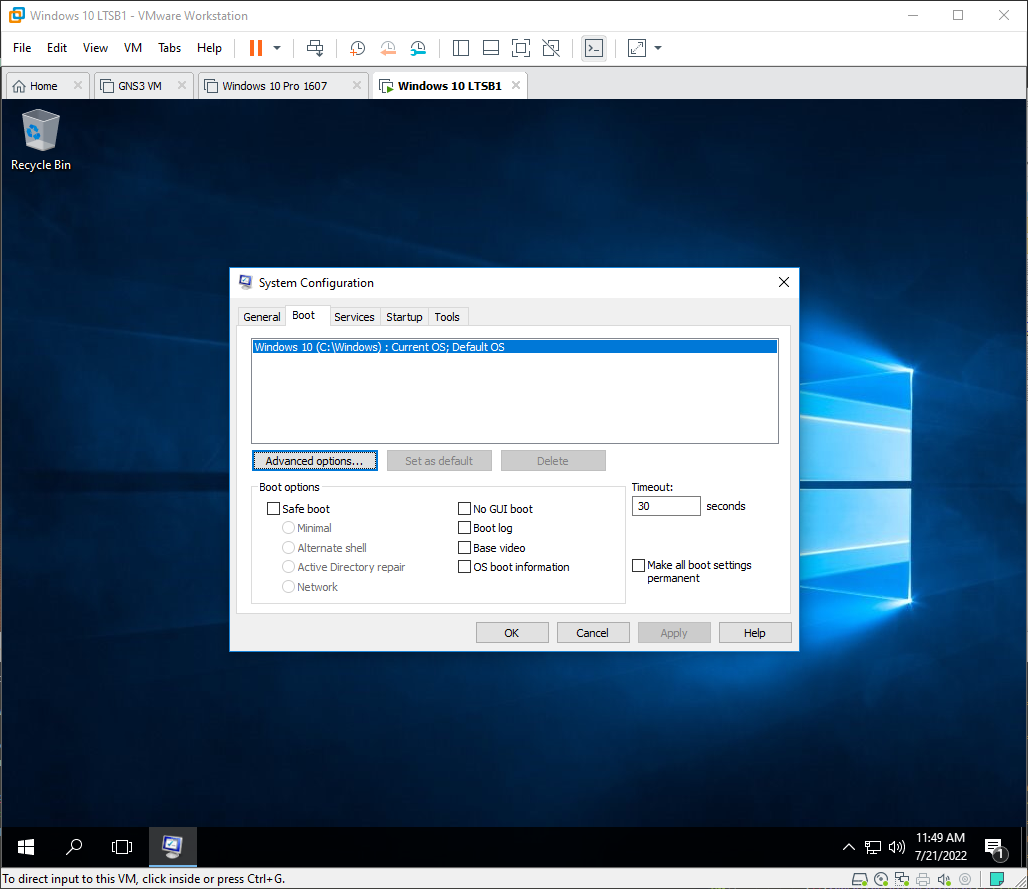Image resolution: width=1028 pixels, height=889 pixels.
Task: Open the stretch guest dropdown arrow
Action: [658, 48]
